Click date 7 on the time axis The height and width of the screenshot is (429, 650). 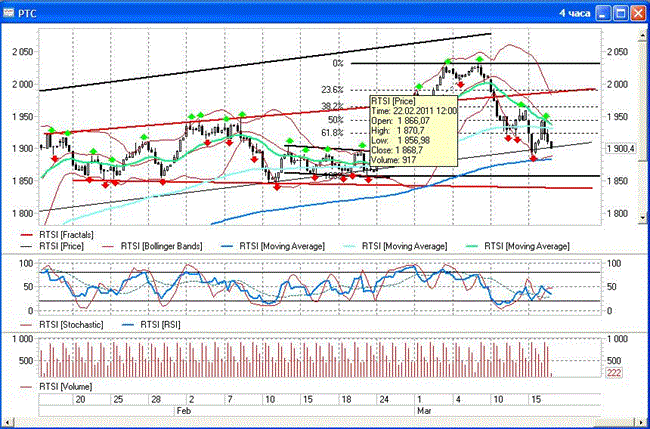[x=230, y=400]
